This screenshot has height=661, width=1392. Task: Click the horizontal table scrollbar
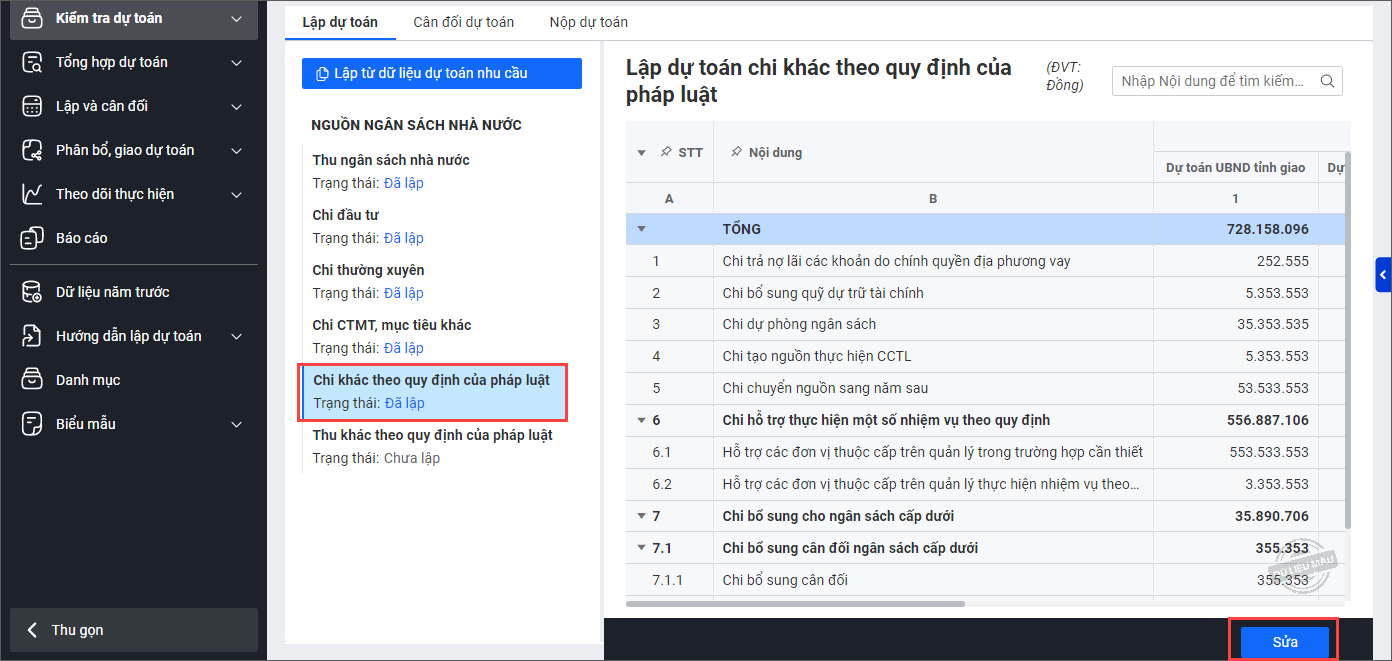[x=795, y=604]
